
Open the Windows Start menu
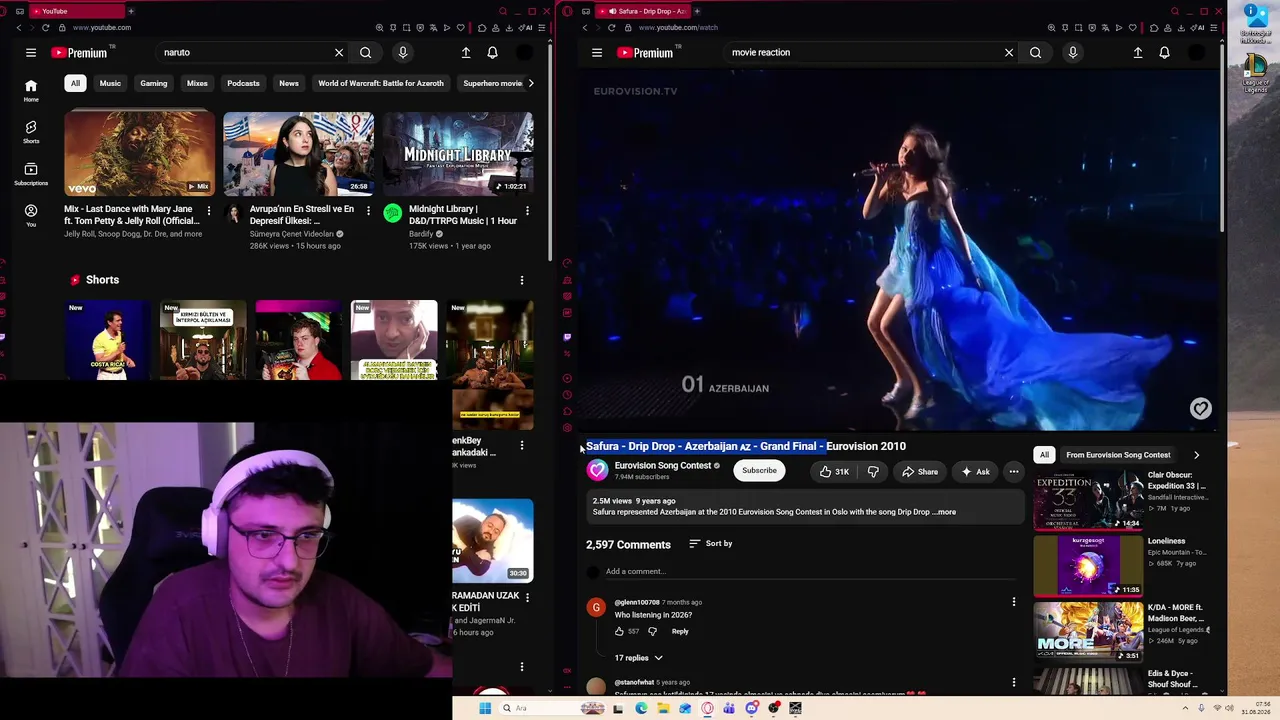[x=485, y=709]
